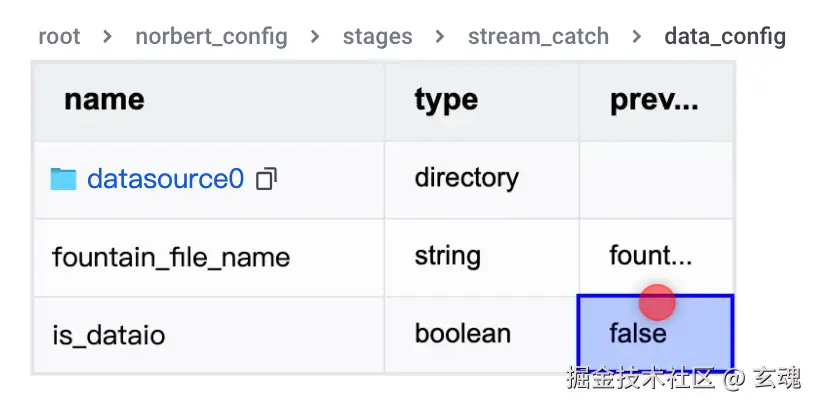Select the fountain_file_name row name

point(171,257)
